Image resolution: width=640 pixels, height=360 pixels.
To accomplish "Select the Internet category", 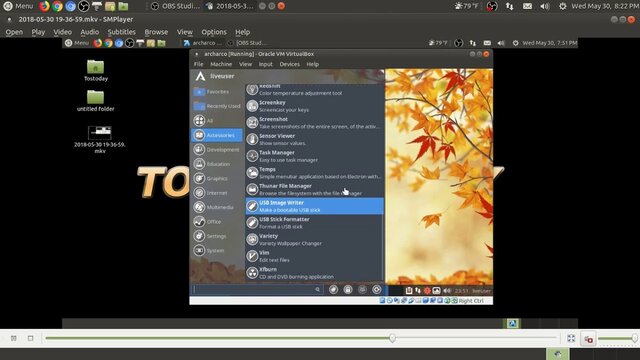I will click(217, 193).
